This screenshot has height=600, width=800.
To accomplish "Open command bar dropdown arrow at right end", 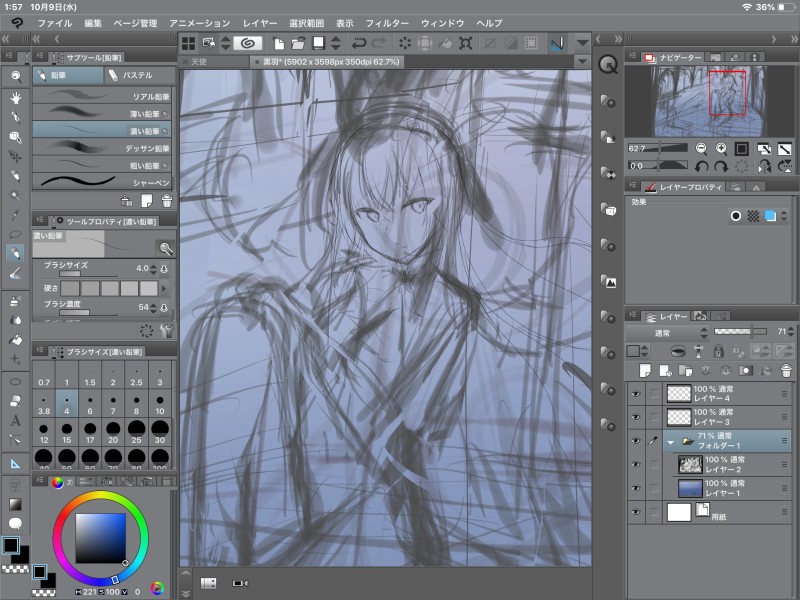I will [582, 43].
